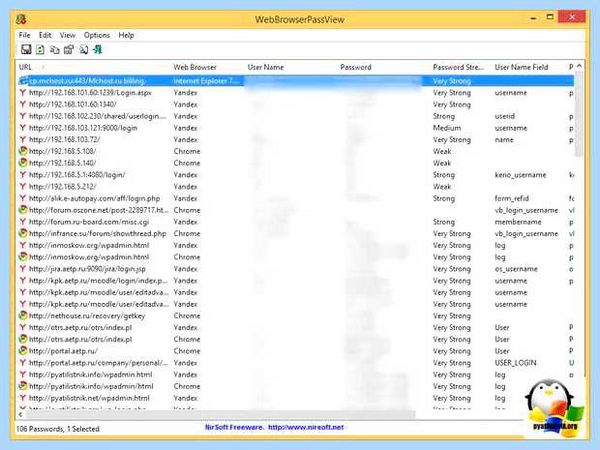The width and height of the screenshot is (600, 450).
Task: Click Chrome icon beside nethouse.ru/recovery/getkey
Action: (x=23, y=316)
